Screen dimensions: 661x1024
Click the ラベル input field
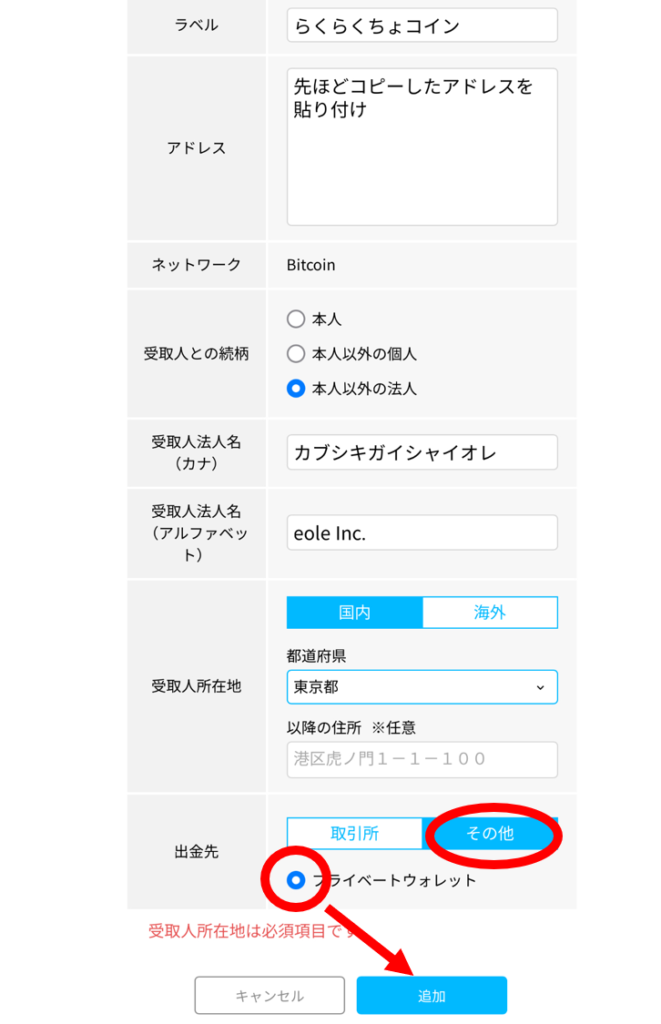point(421,25)
